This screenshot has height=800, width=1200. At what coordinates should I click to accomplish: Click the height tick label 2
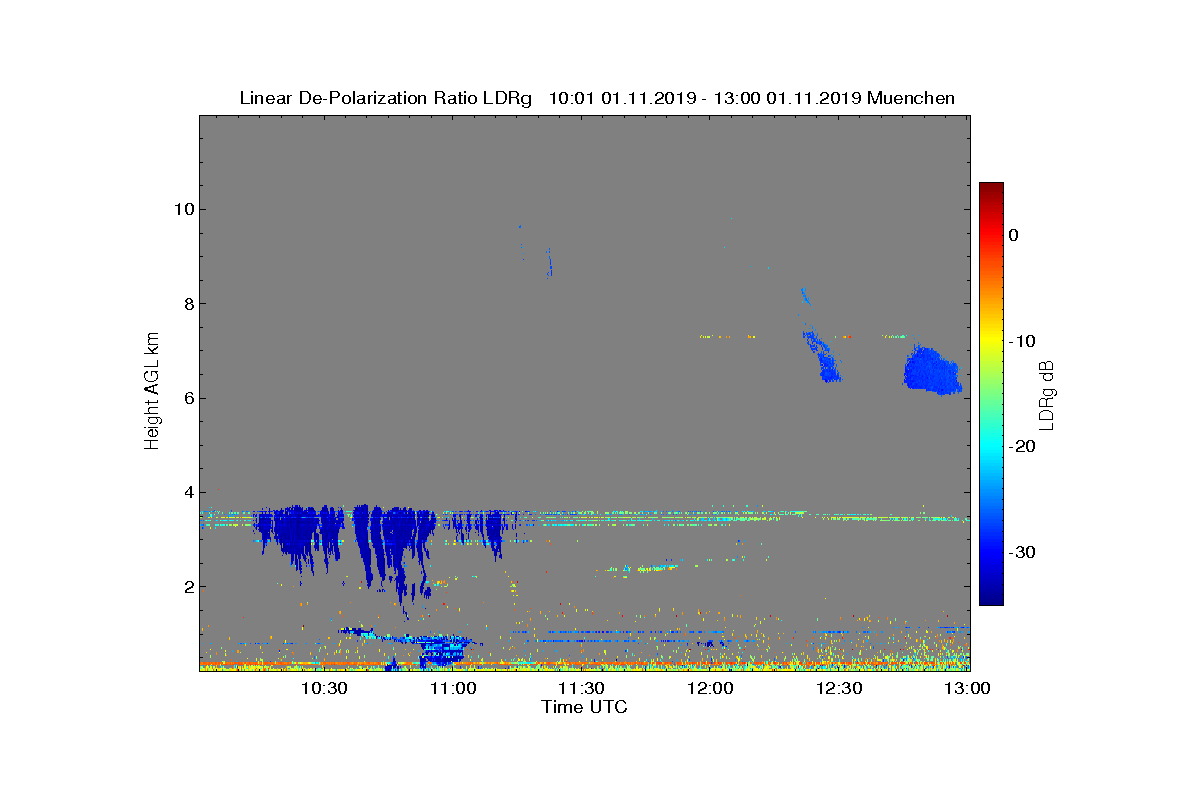click(x=187, y=586)
